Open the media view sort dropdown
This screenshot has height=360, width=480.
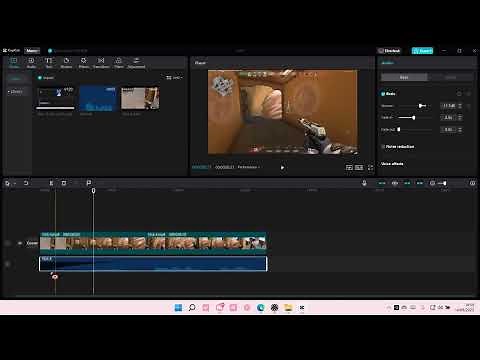point(174,78)
